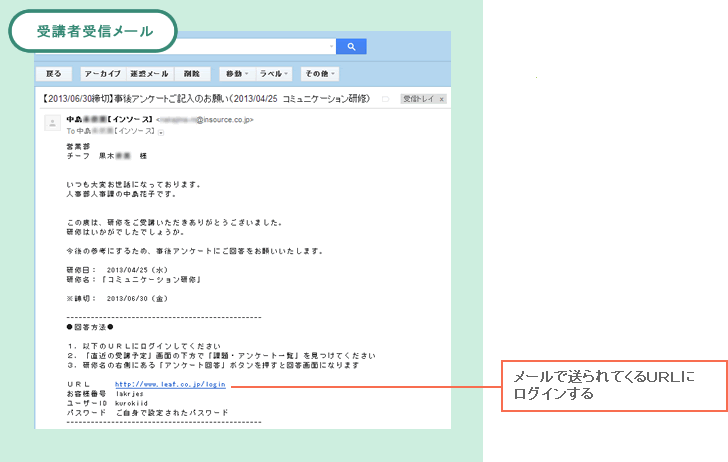728x462 pixels.
Task: Open the 移動 (Move) dropdown
Action: pos(237,74)
